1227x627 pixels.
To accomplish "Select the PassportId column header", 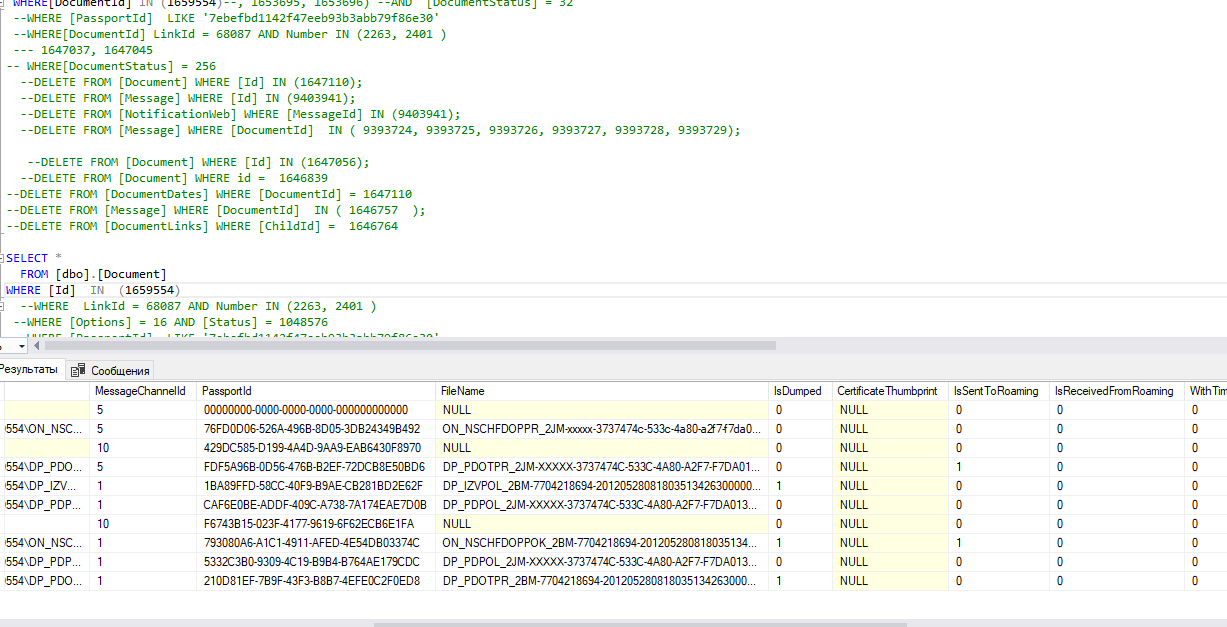I will [317, 391].
